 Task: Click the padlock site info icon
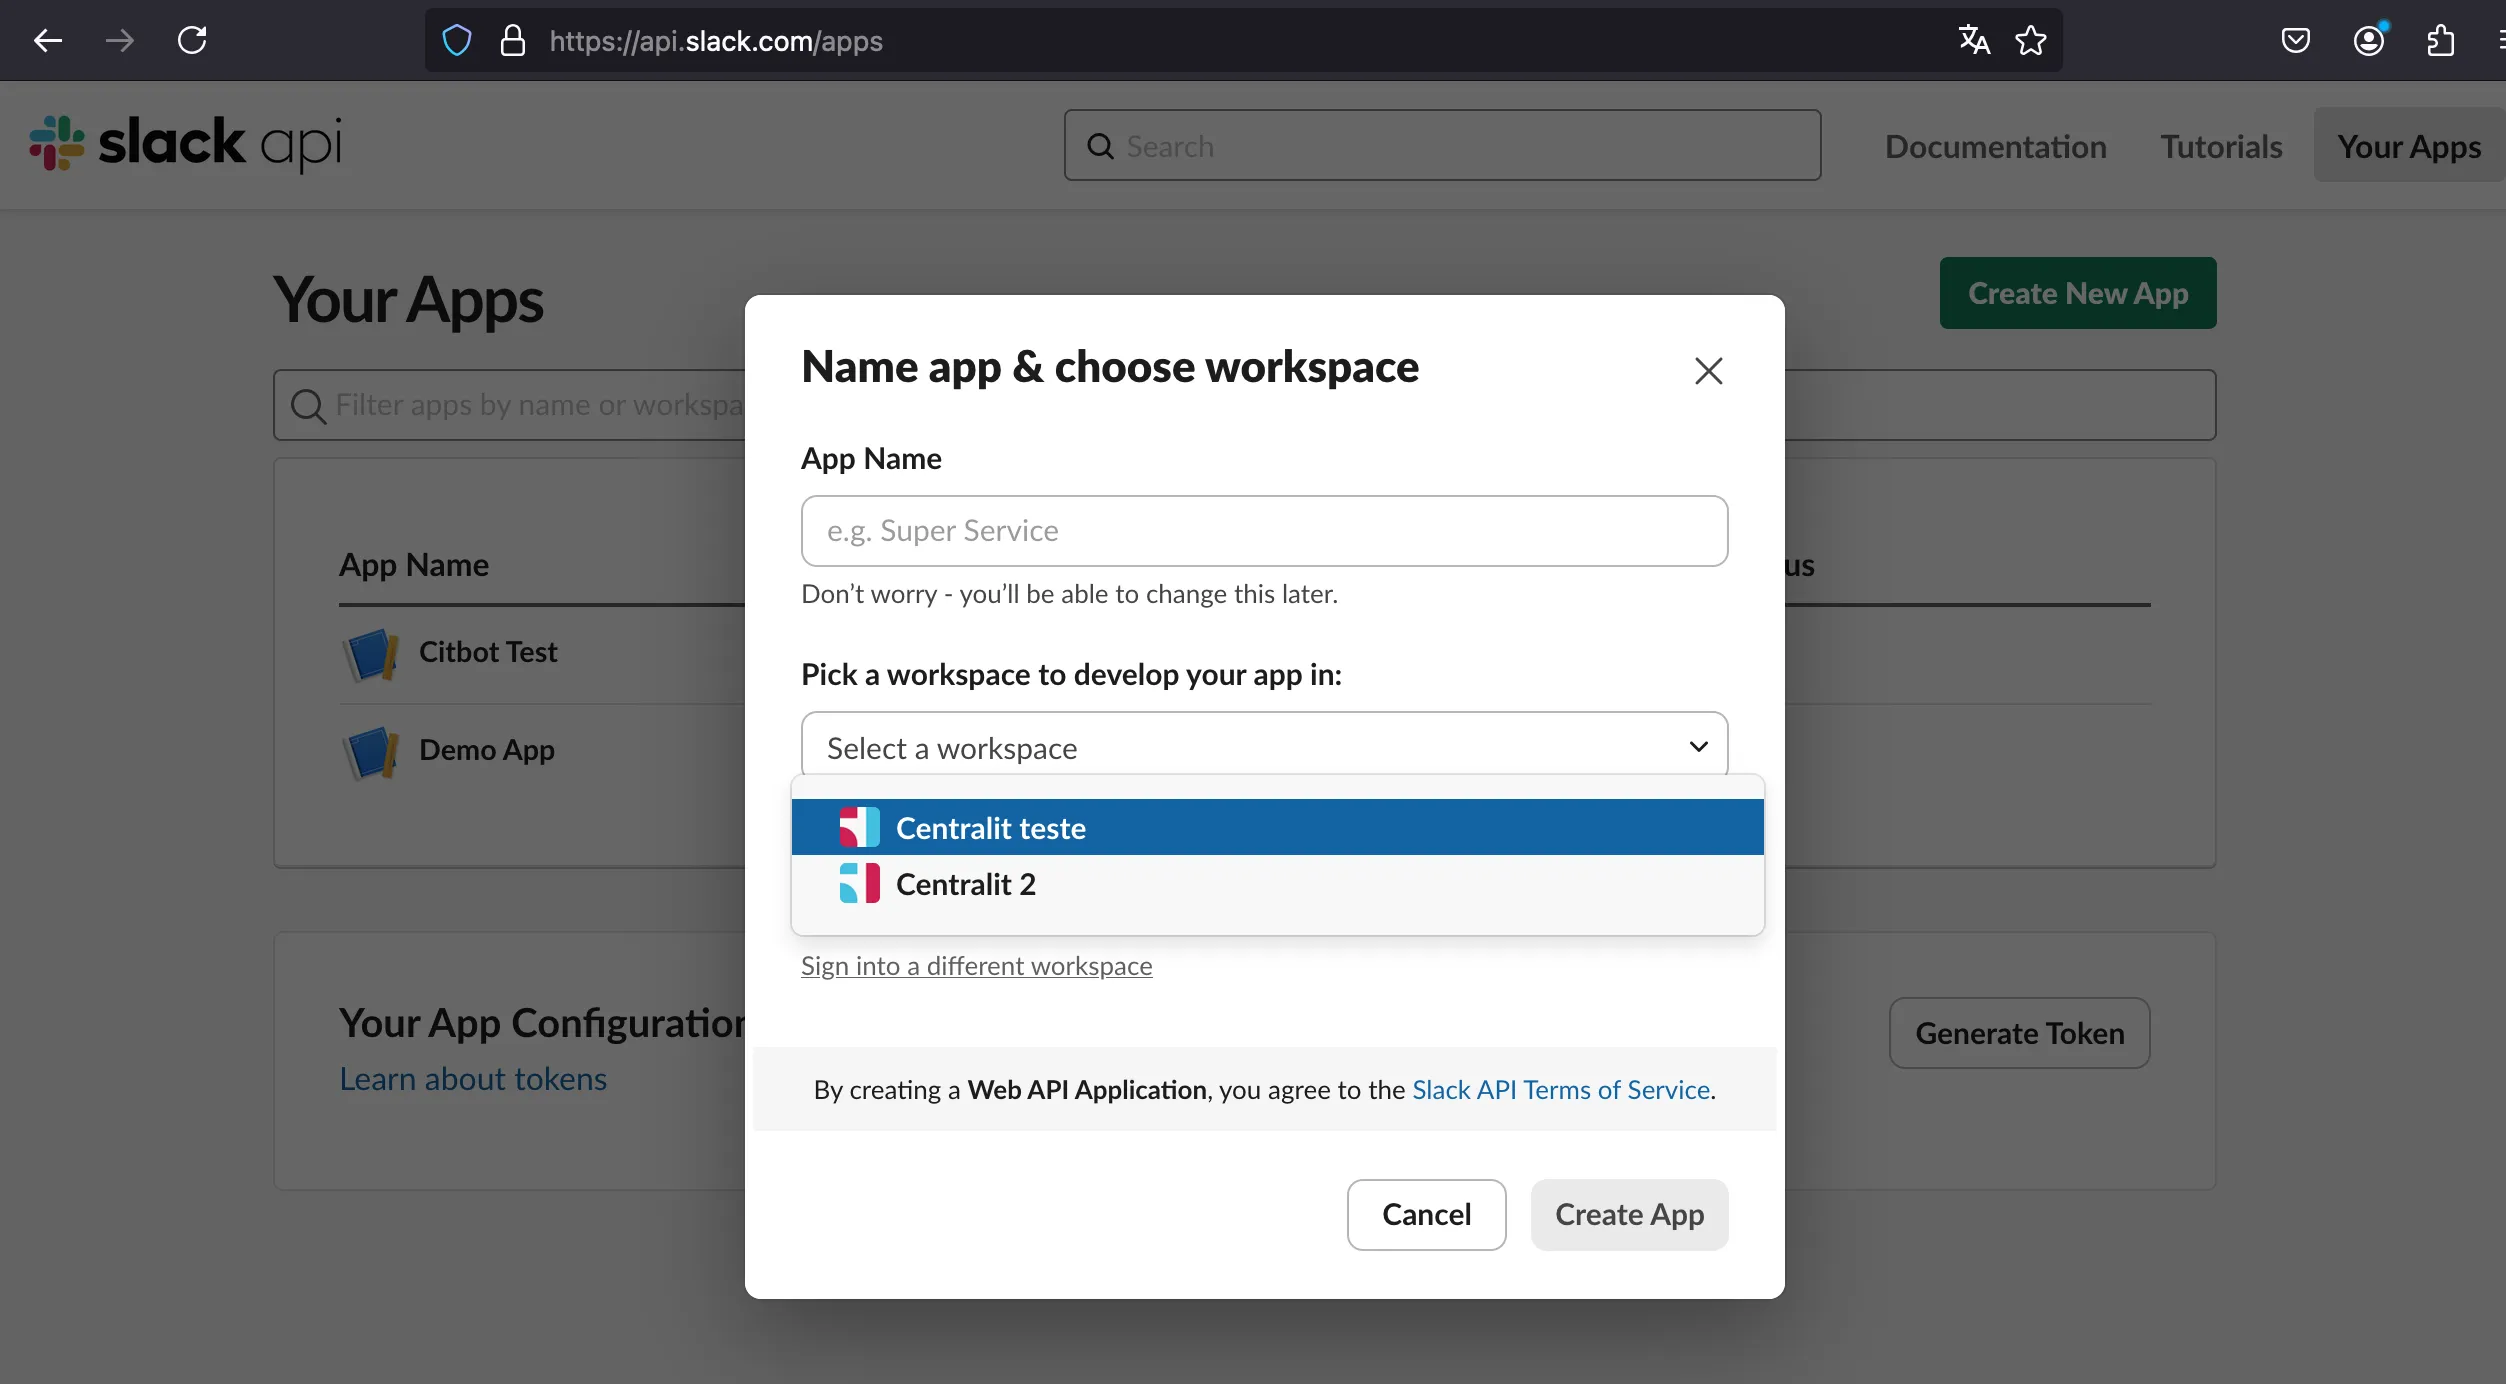[513, 41]
